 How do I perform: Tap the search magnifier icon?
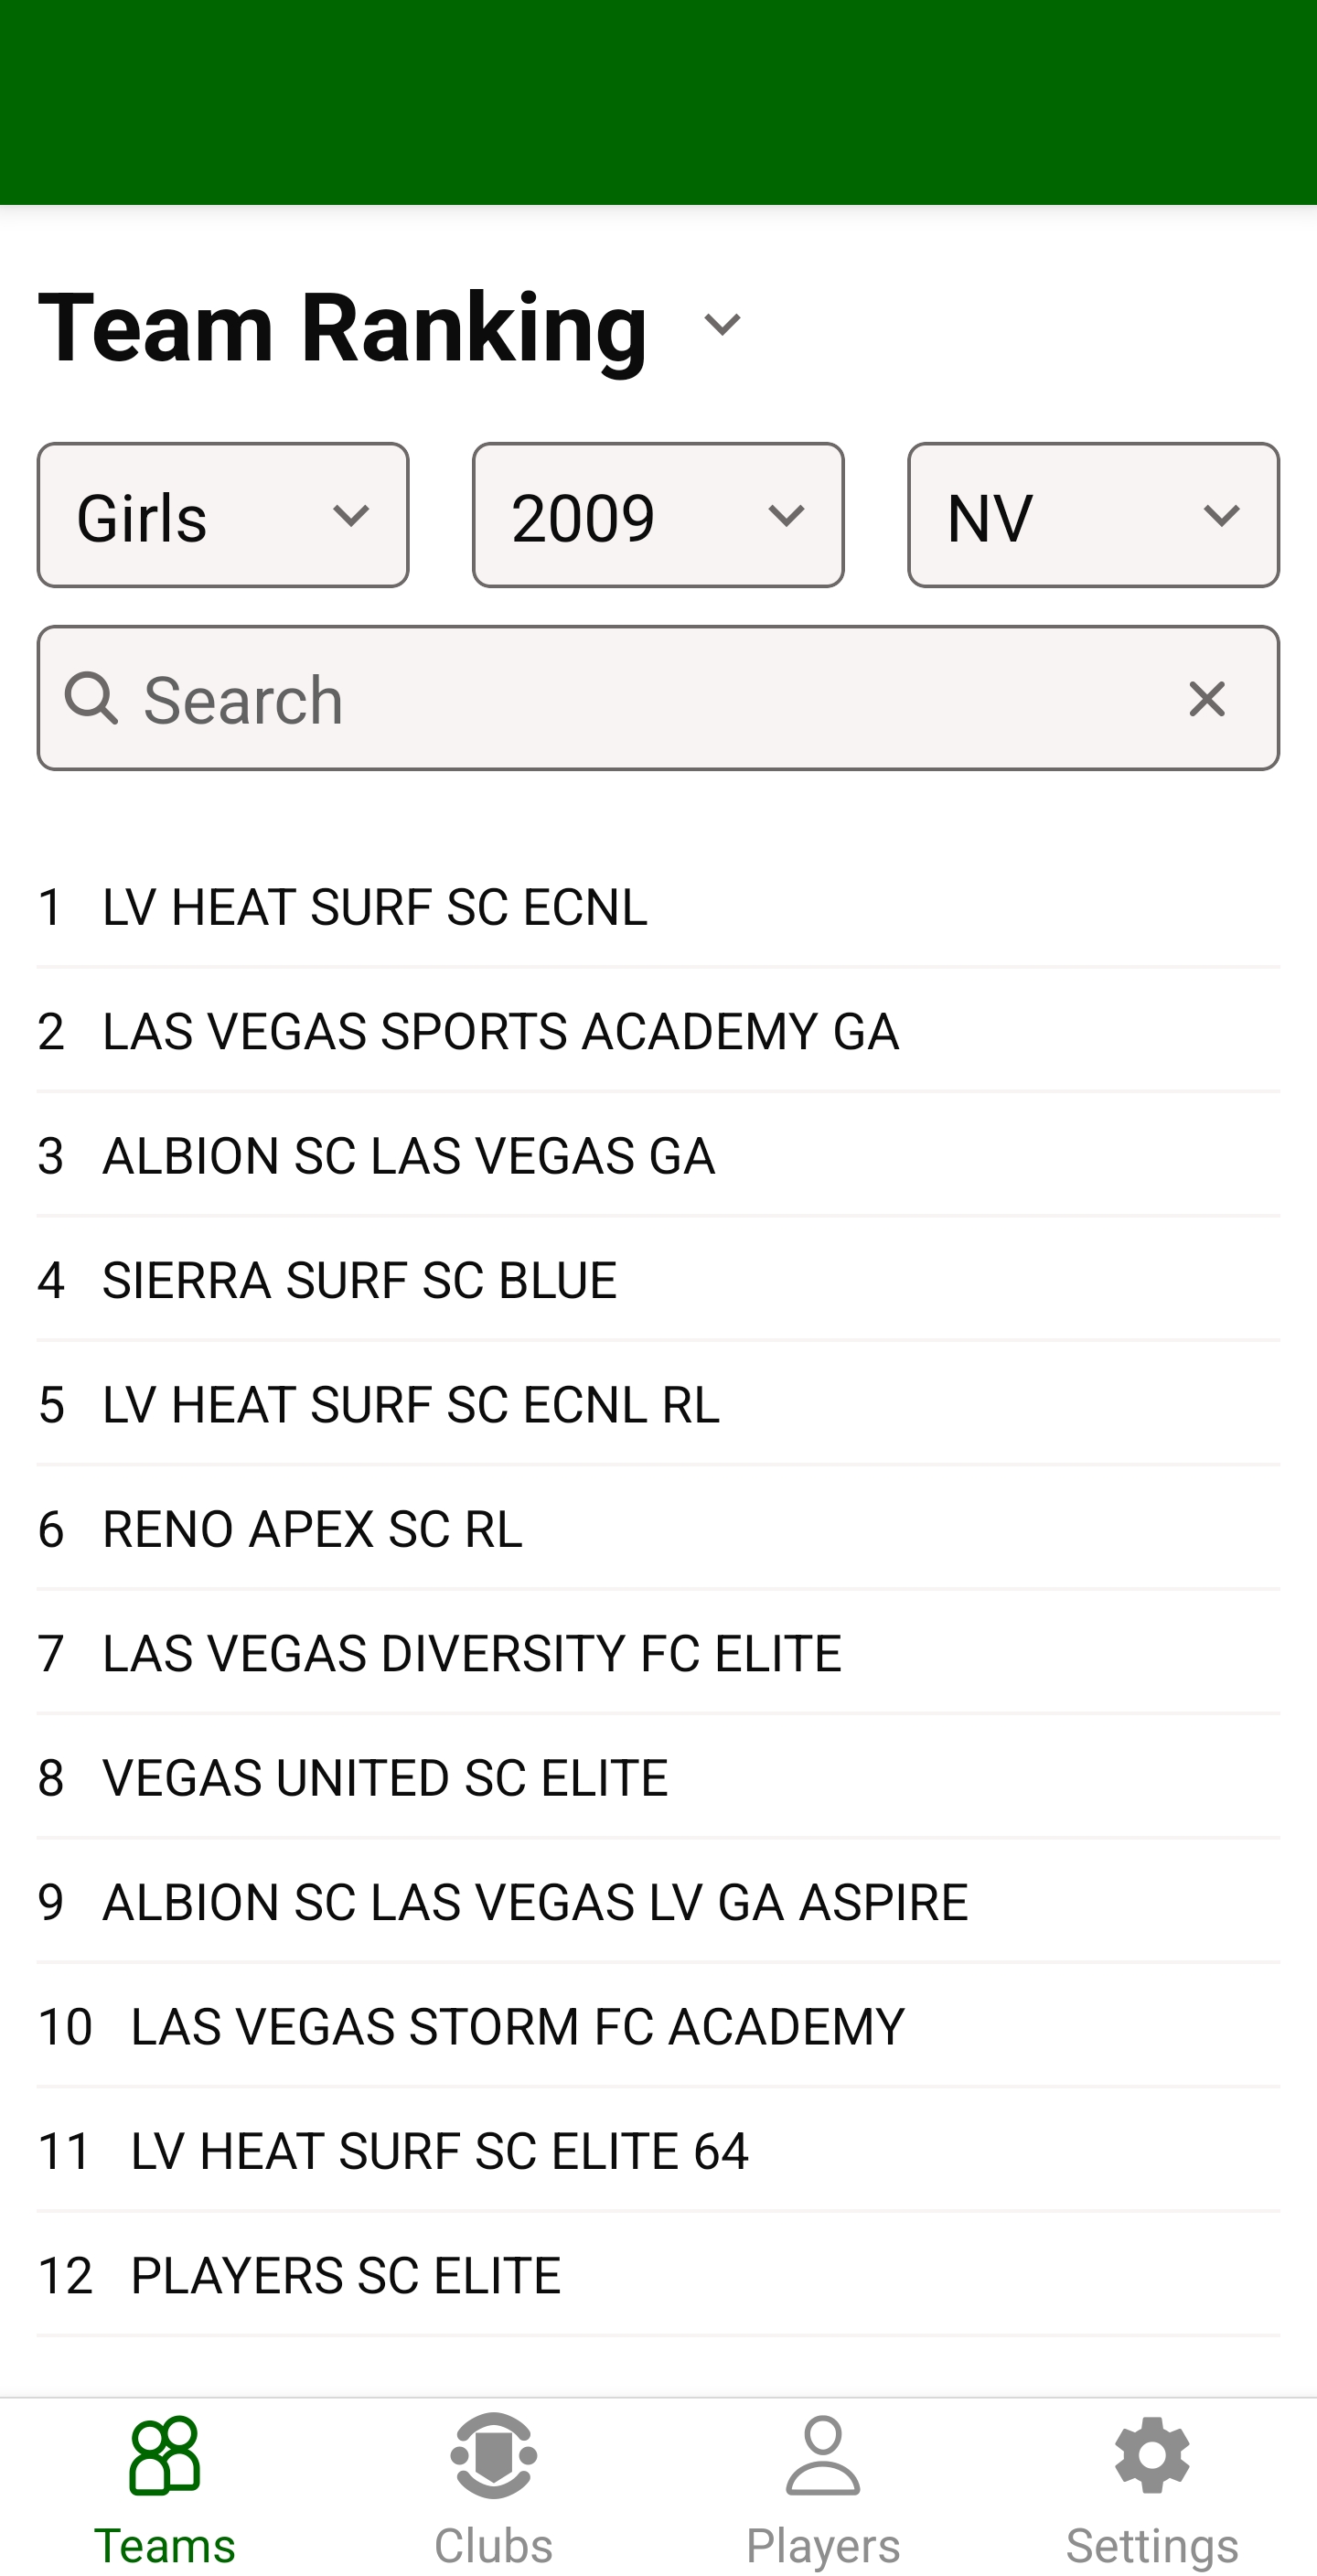91,699
